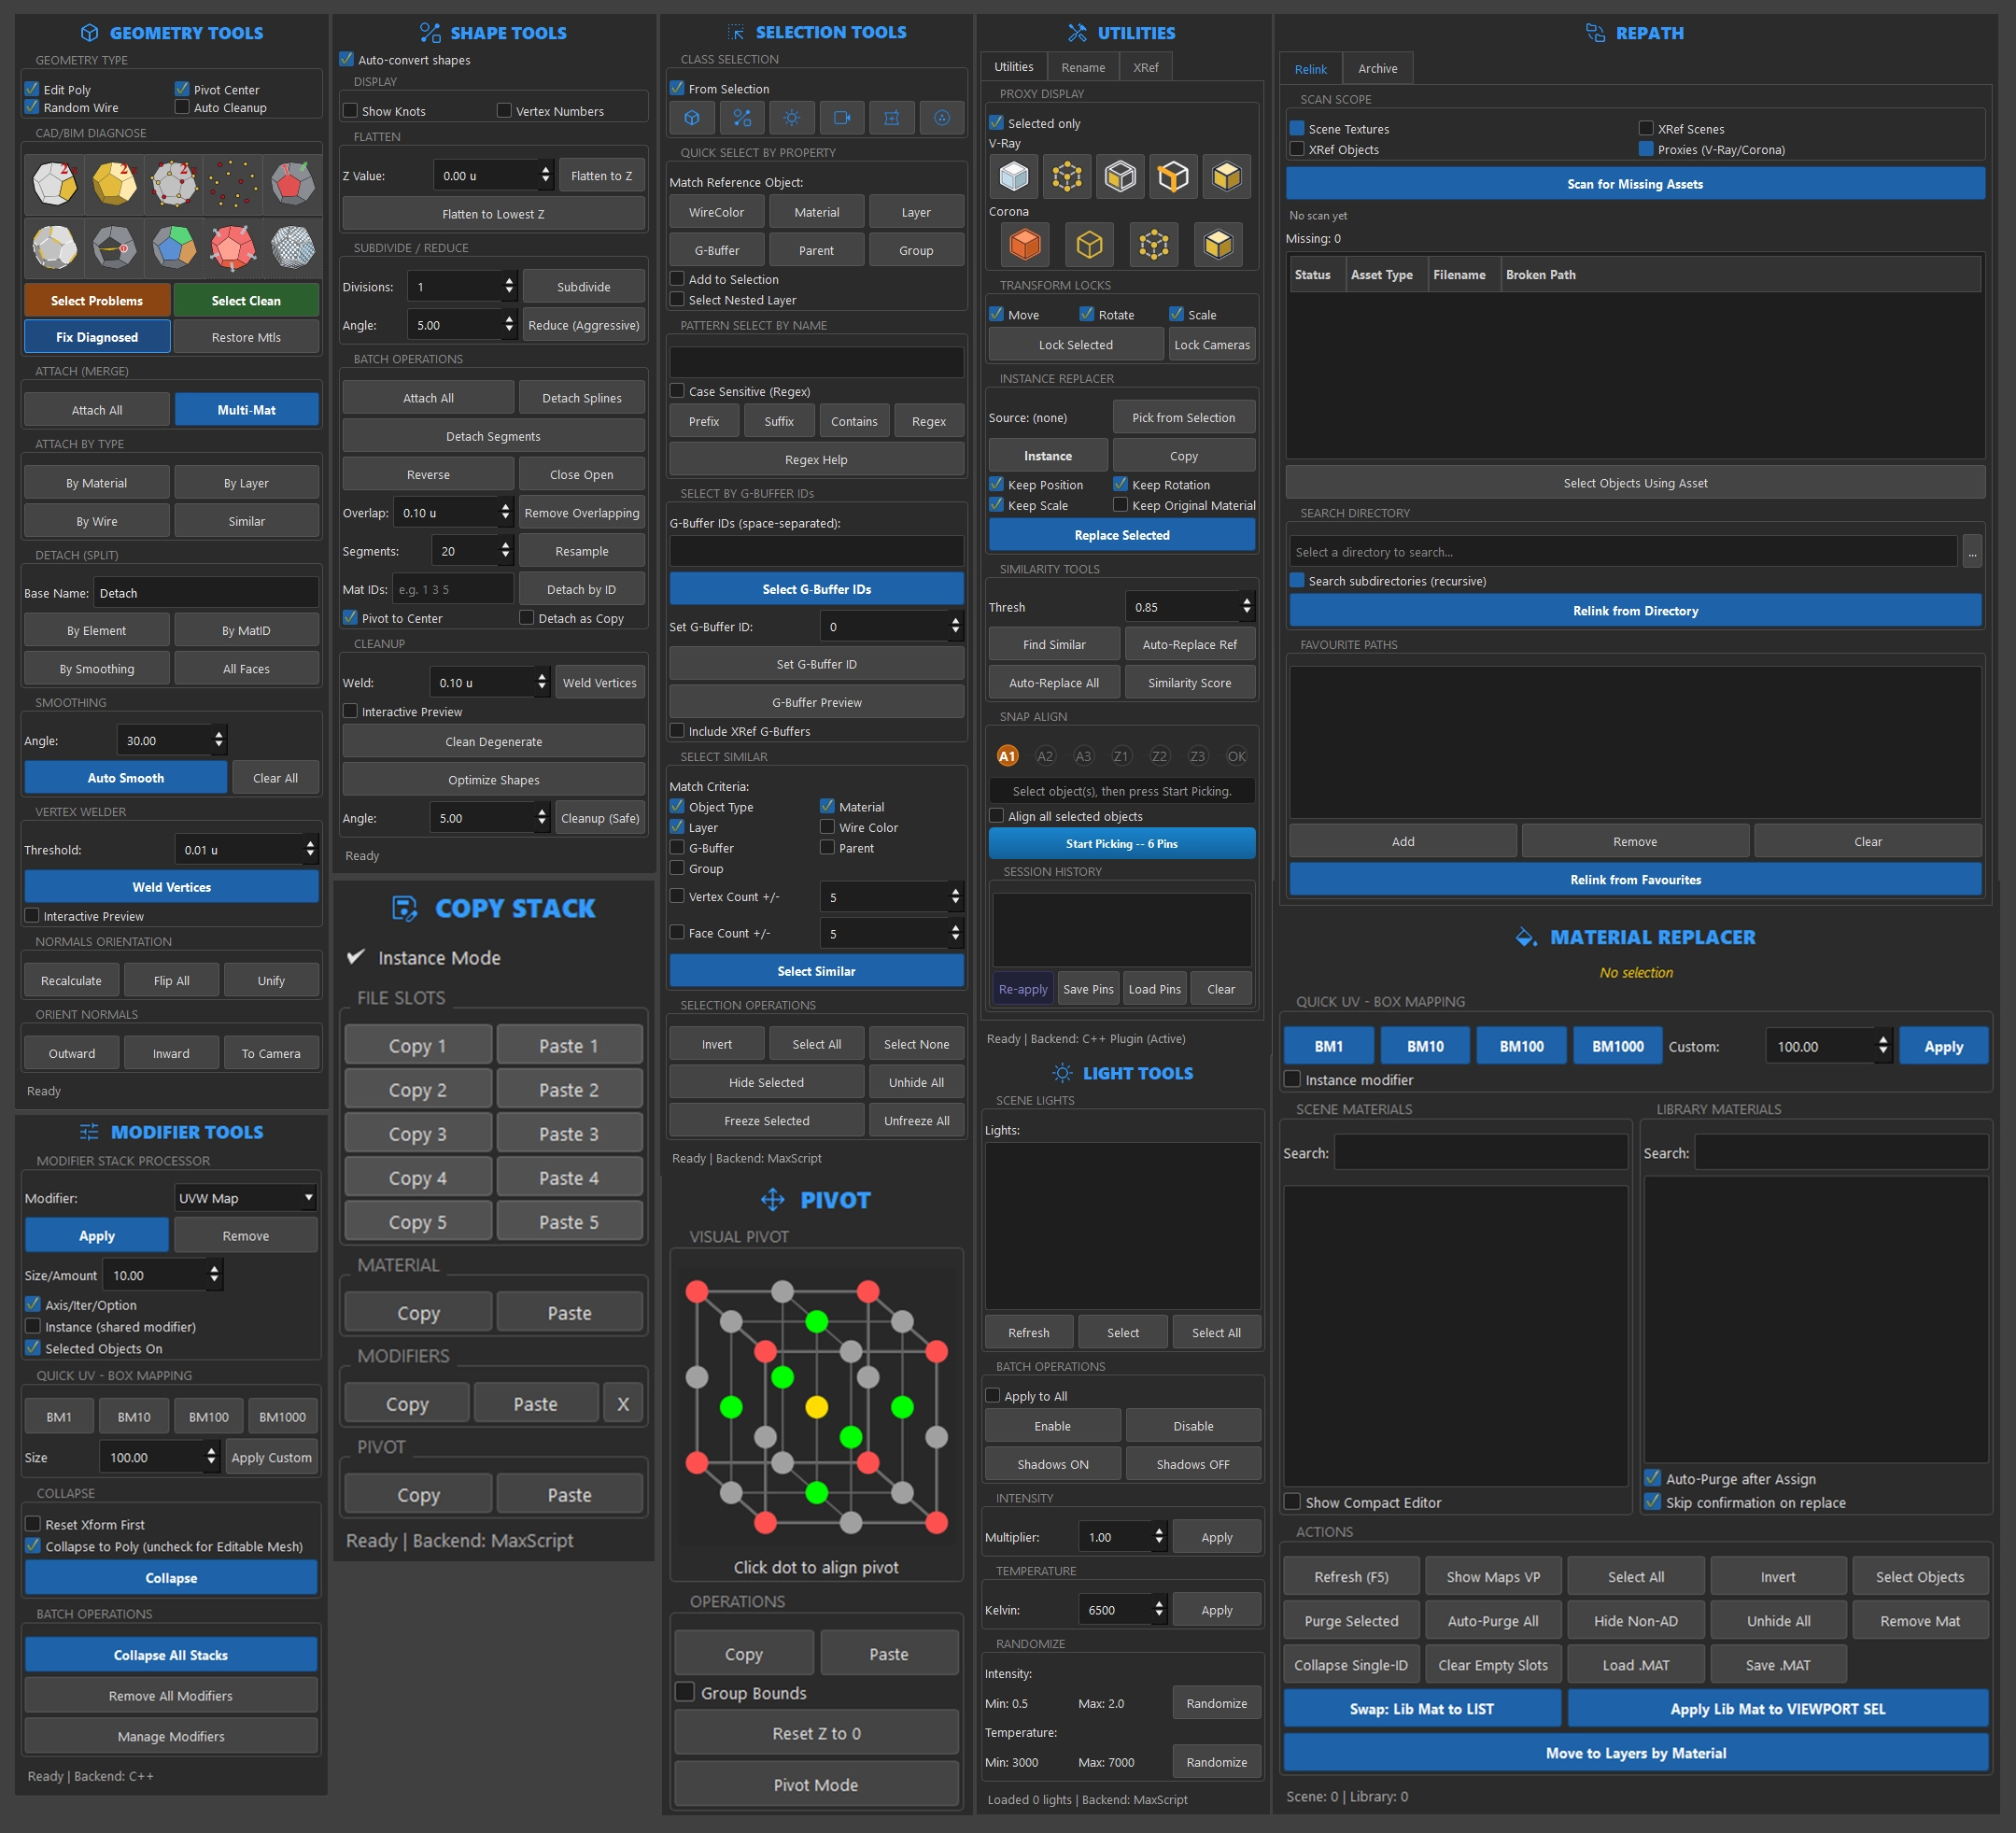Open the Archive tab in Repath

(x=1377, y=68)
